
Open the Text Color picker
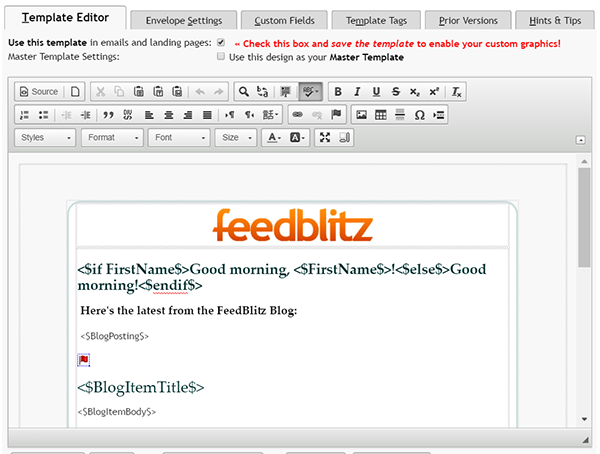274,138
